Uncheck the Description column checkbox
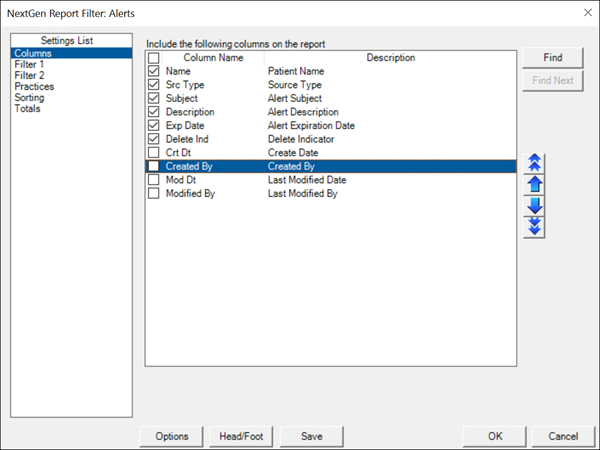Screen dimensions: 600x450 (153, 112)
